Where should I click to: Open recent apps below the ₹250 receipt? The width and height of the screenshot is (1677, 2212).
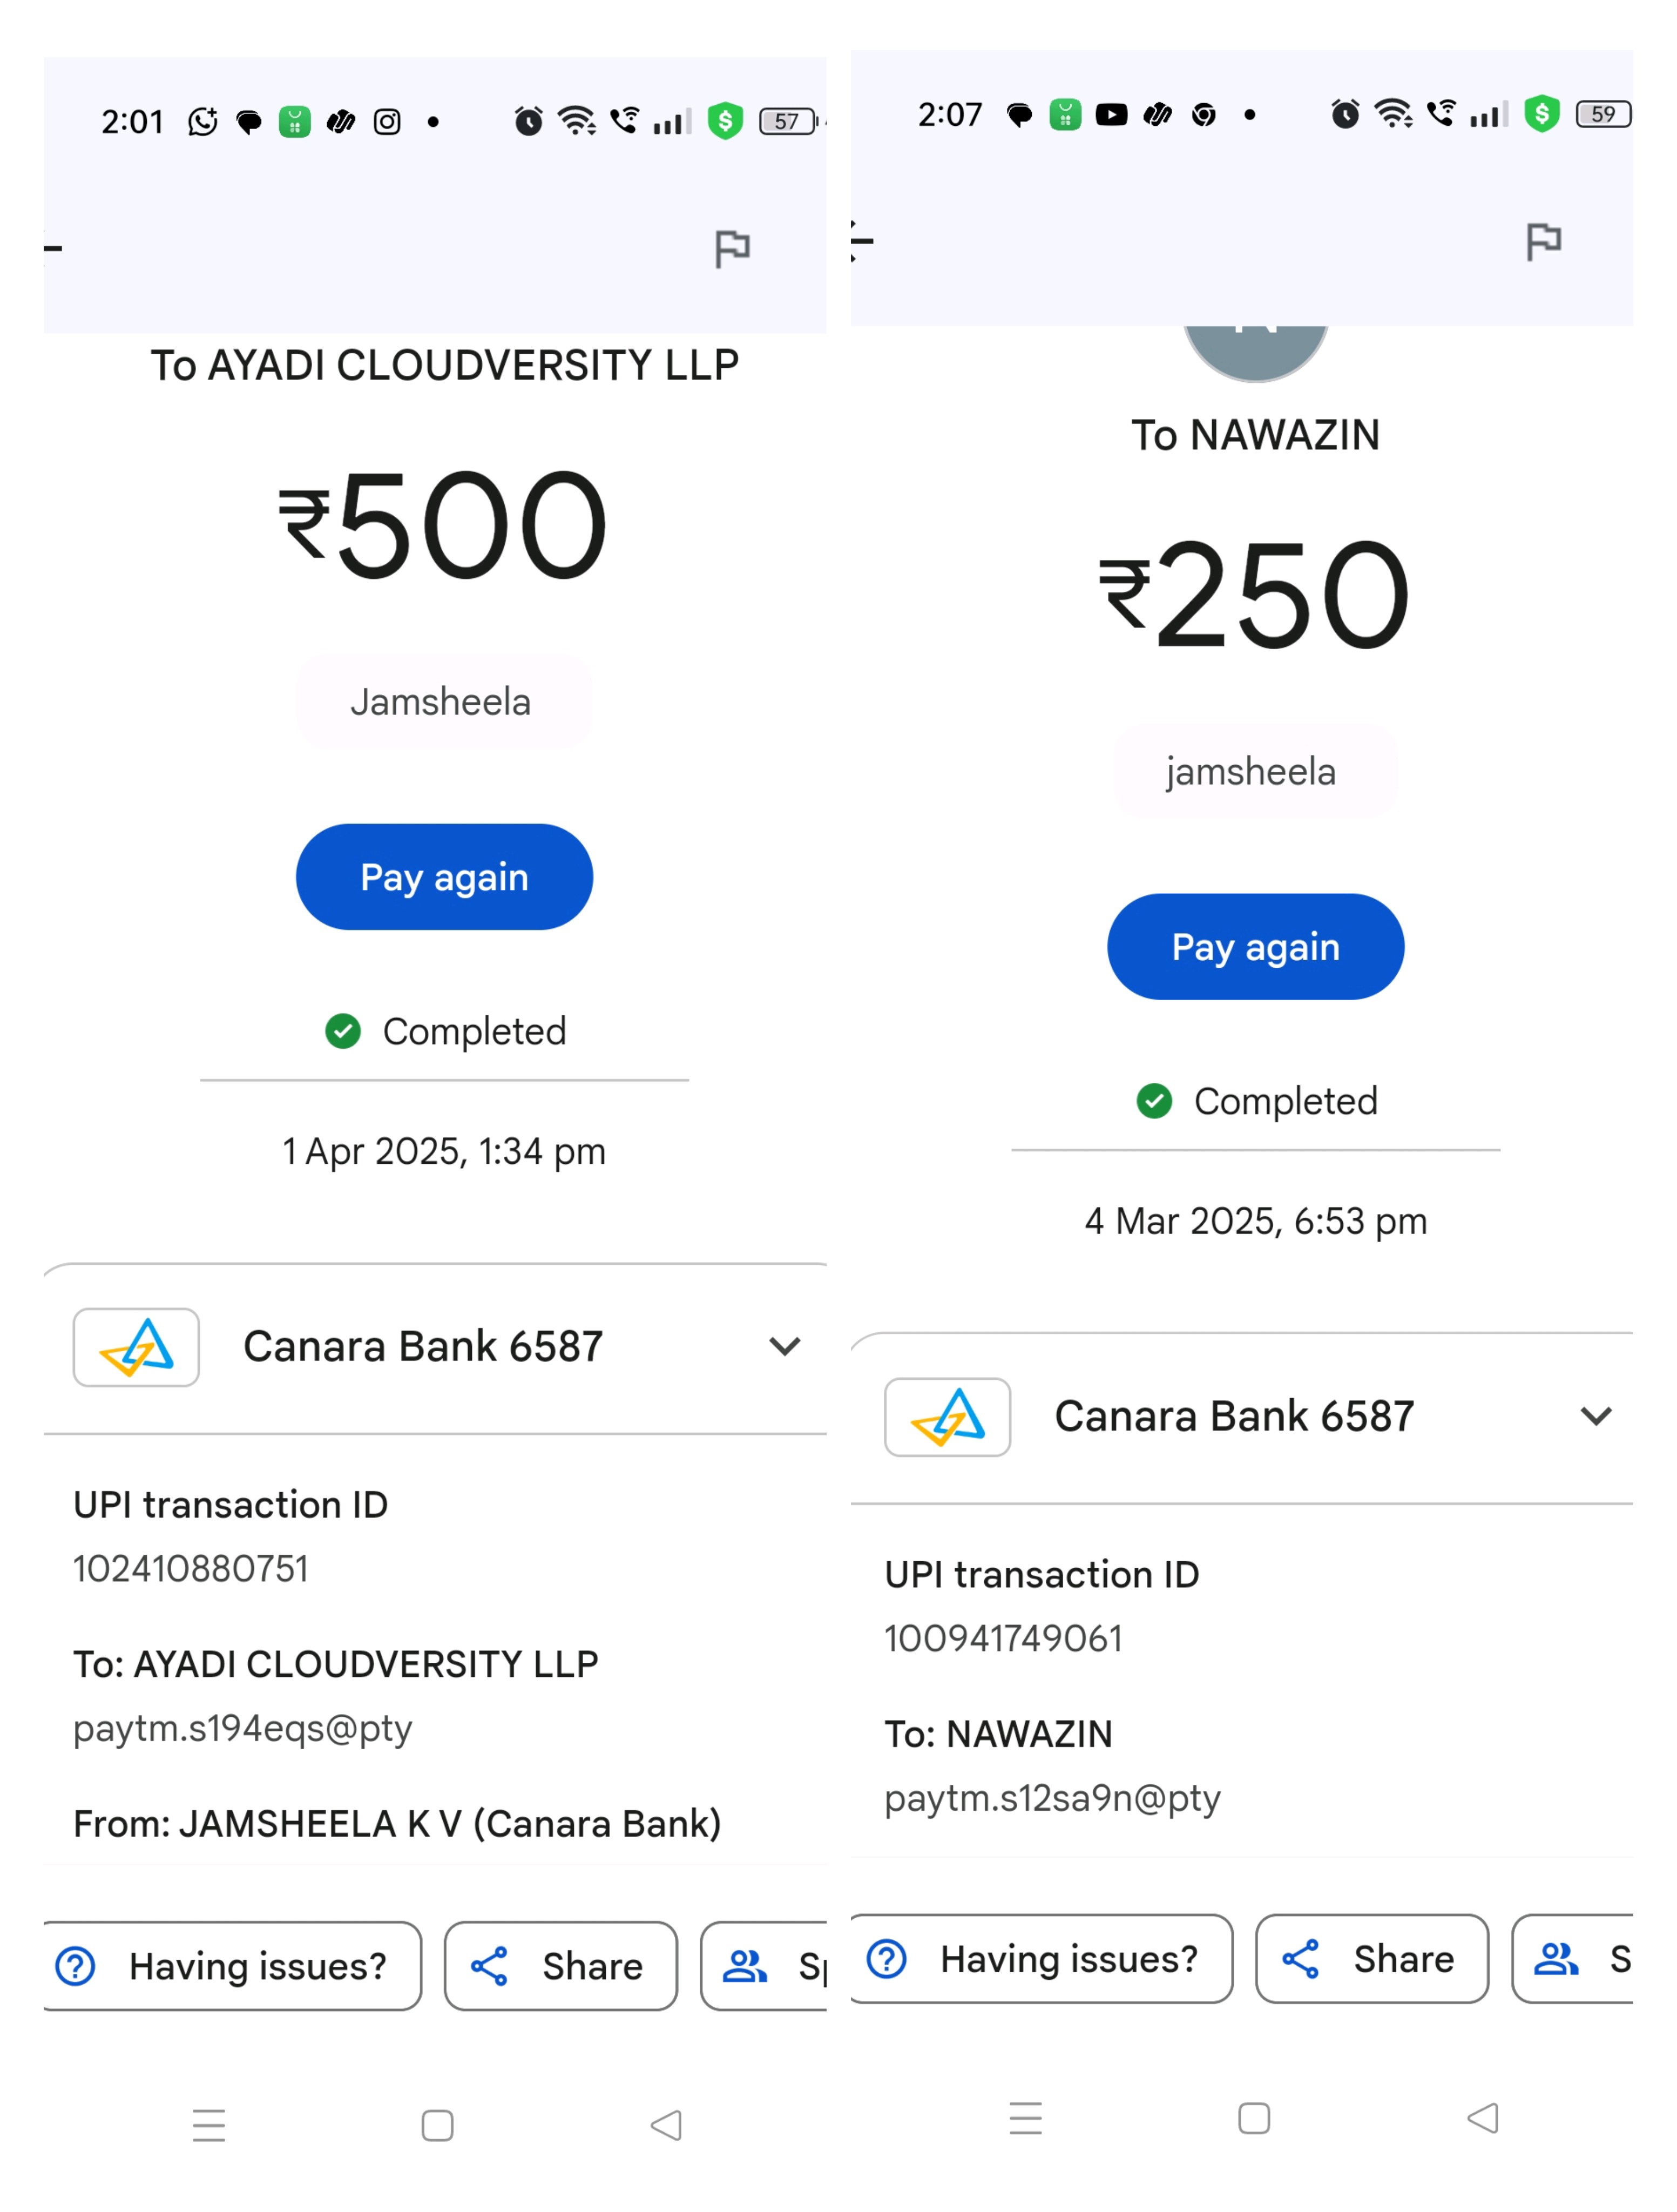tap(1025, 2117)
